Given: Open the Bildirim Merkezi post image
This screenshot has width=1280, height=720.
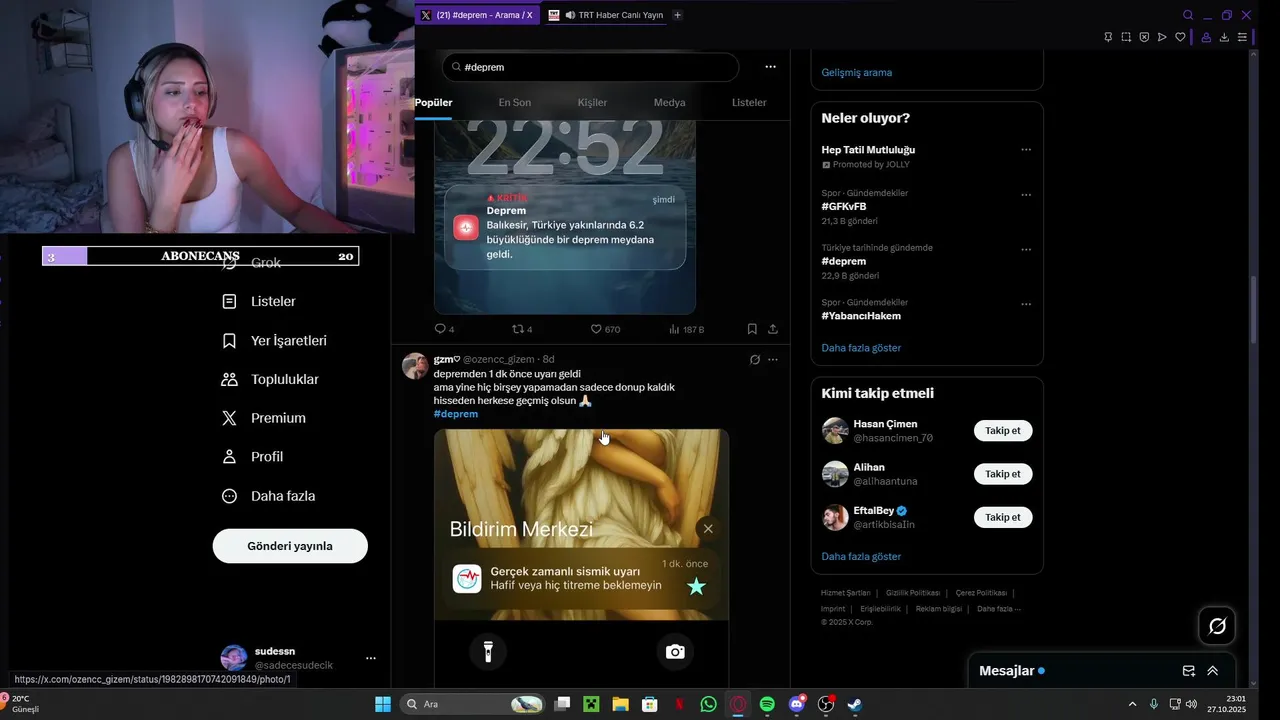Looking at the screenshot, I should [581, 558].
